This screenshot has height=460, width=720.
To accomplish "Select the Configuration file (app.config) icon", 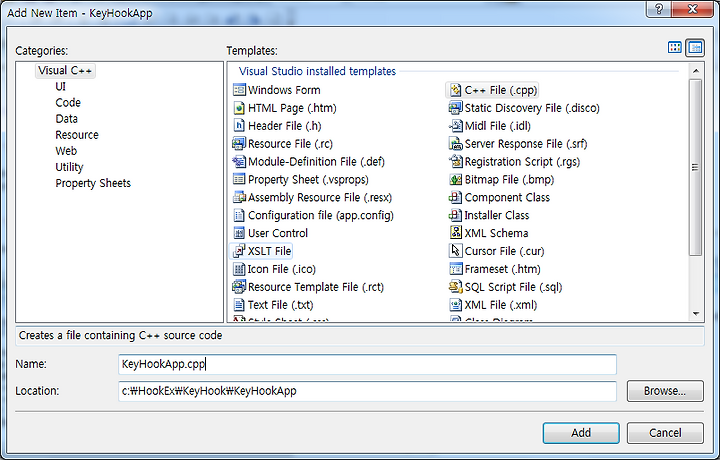I will point(239,215).
